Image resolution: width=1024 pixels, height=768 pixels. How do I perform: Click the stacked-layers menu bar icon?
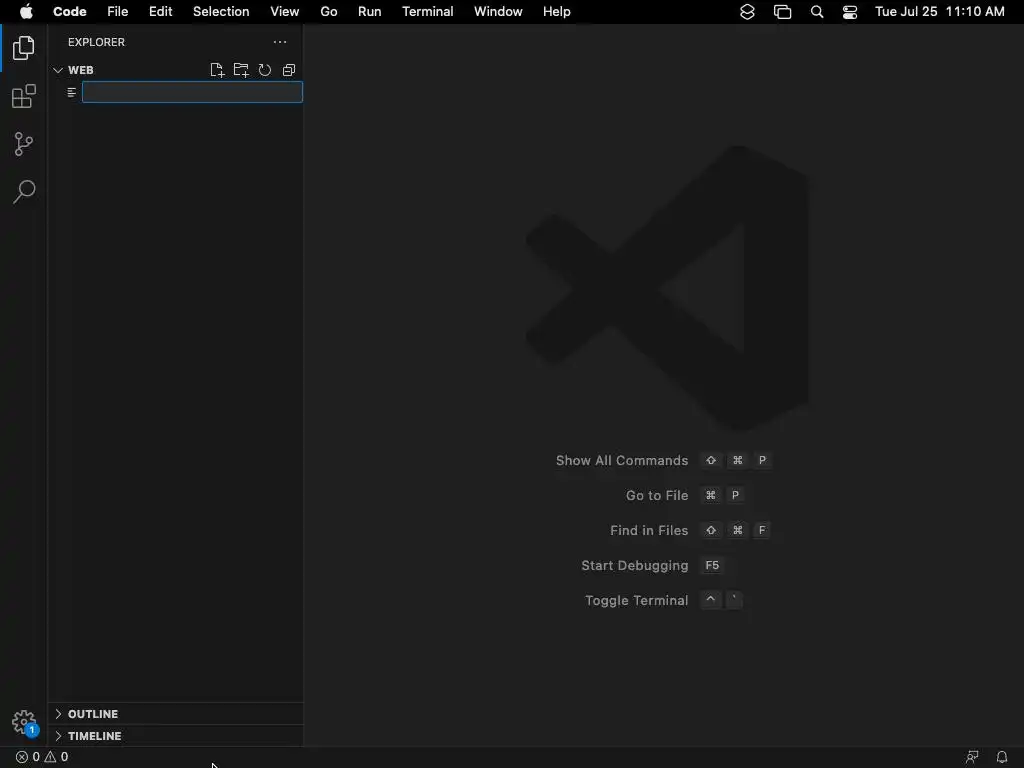pyautogui.click(x=747, y=12)
